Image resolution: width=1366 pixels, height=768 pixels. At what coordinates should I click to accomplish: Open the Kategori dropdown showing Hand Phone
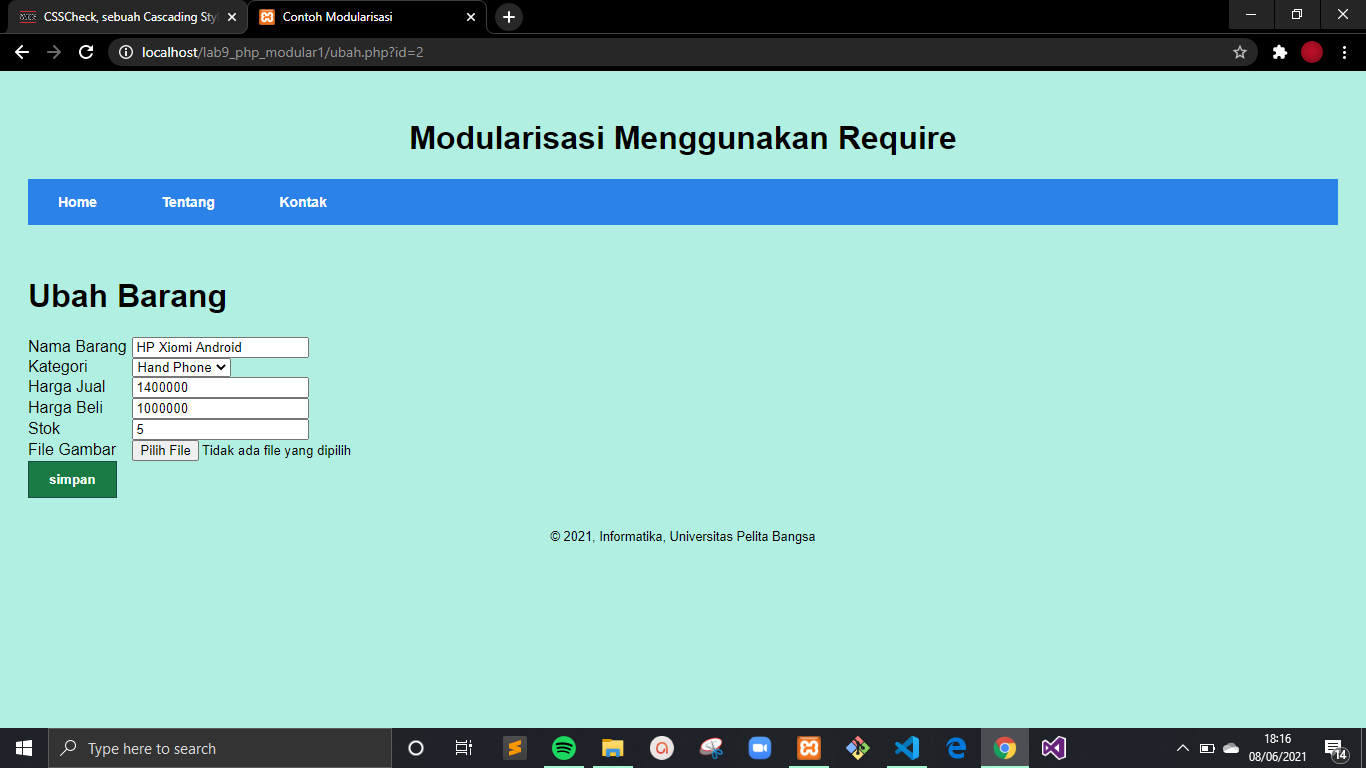181,367
